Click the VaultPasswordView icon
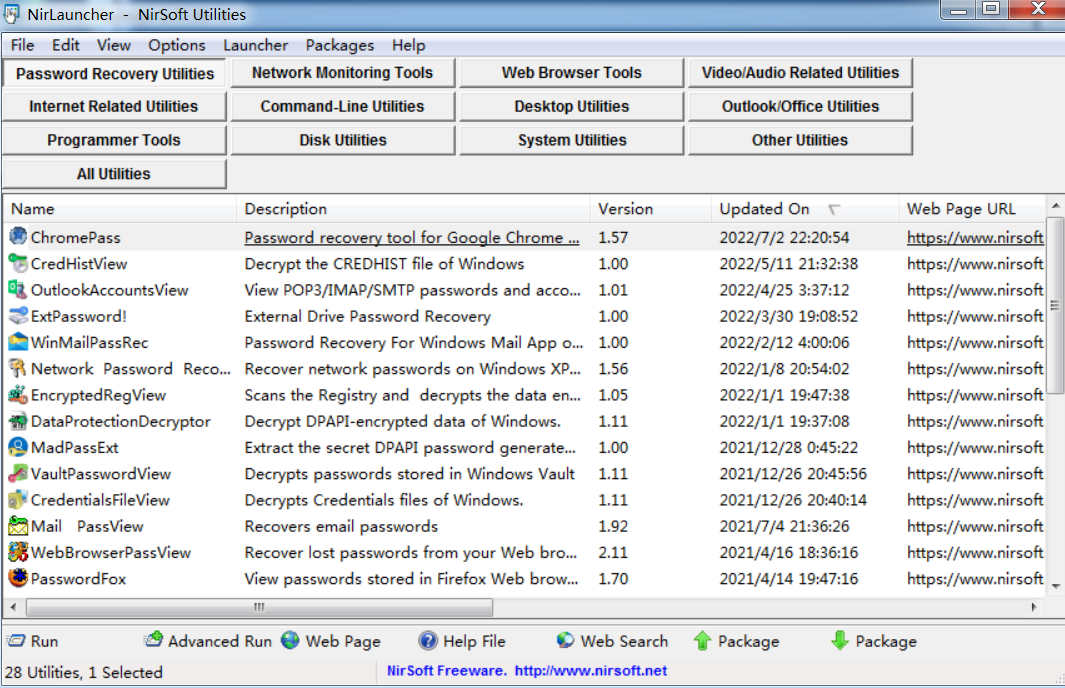The image size is (1065, 688). (18, 473)
